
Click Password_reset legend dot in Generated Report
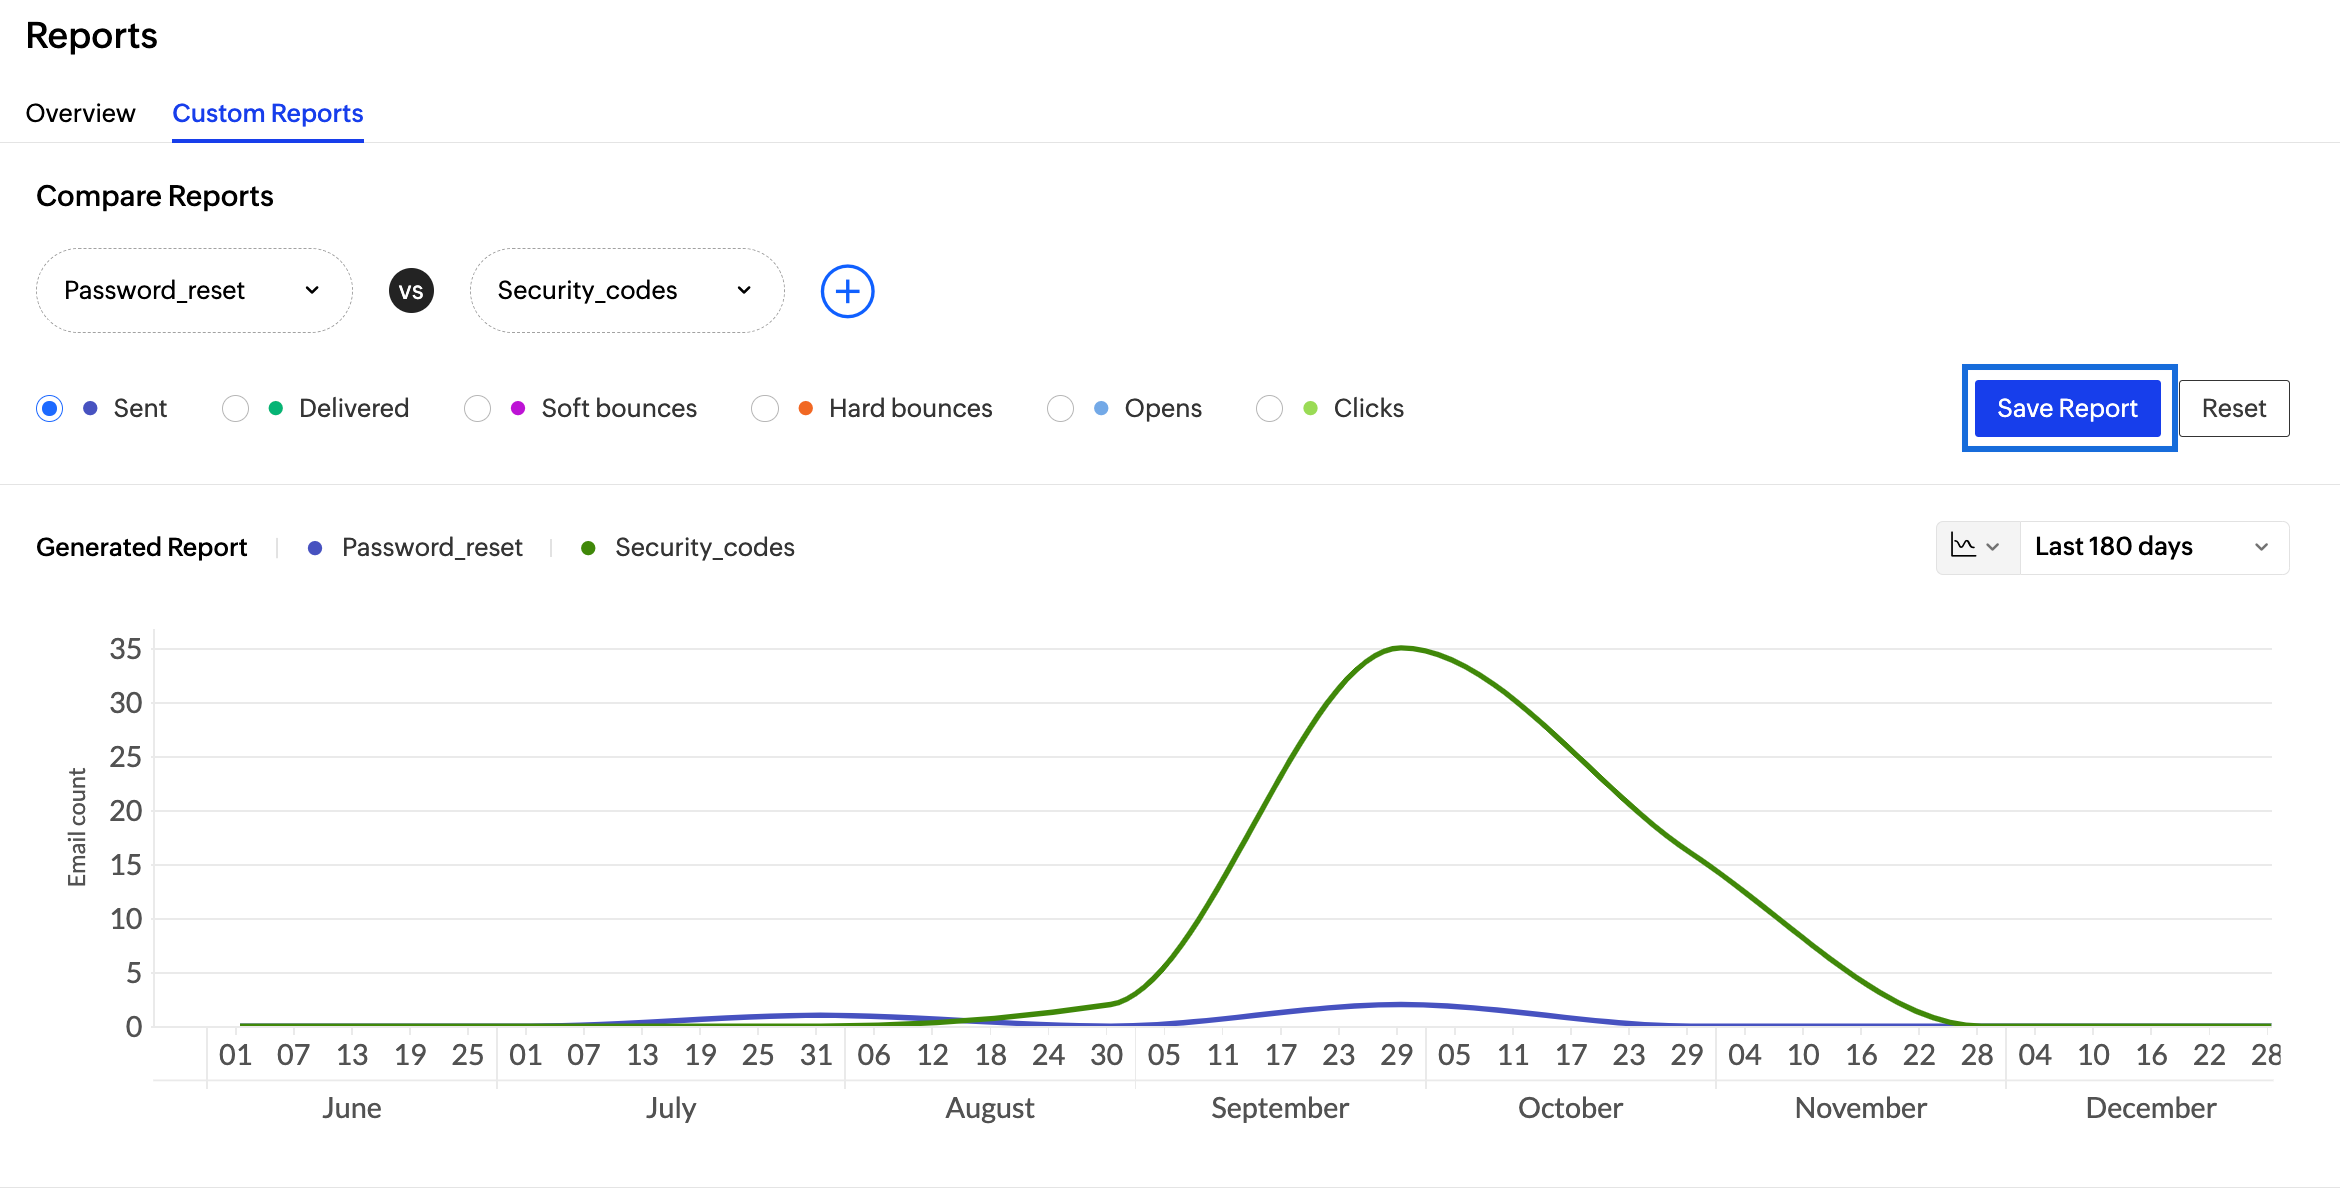[315, 548]
